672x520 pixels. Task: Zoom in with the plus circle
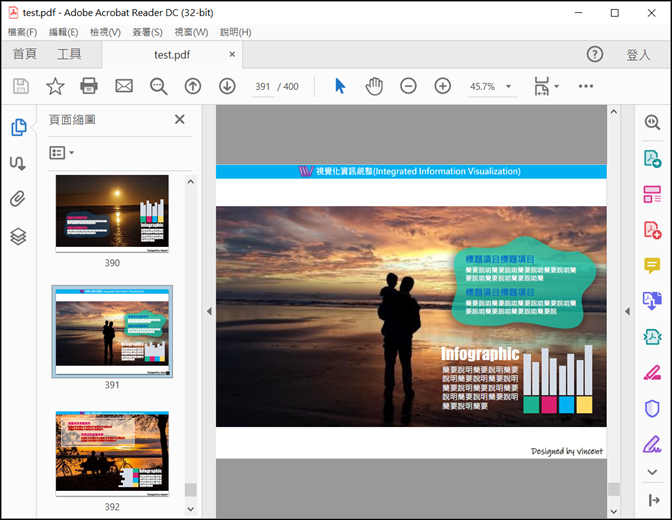(x=442, y=86)
